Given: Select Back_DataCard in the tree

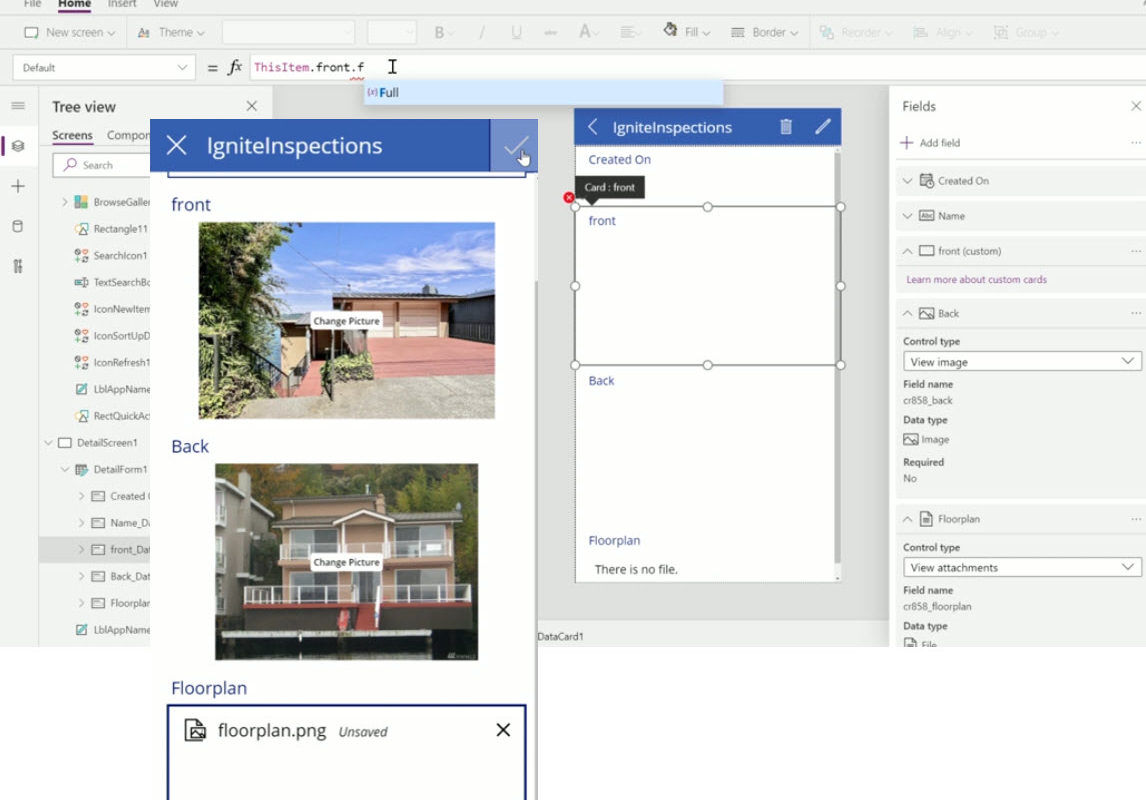Looking at the screenshot, I should coord(129,576).
